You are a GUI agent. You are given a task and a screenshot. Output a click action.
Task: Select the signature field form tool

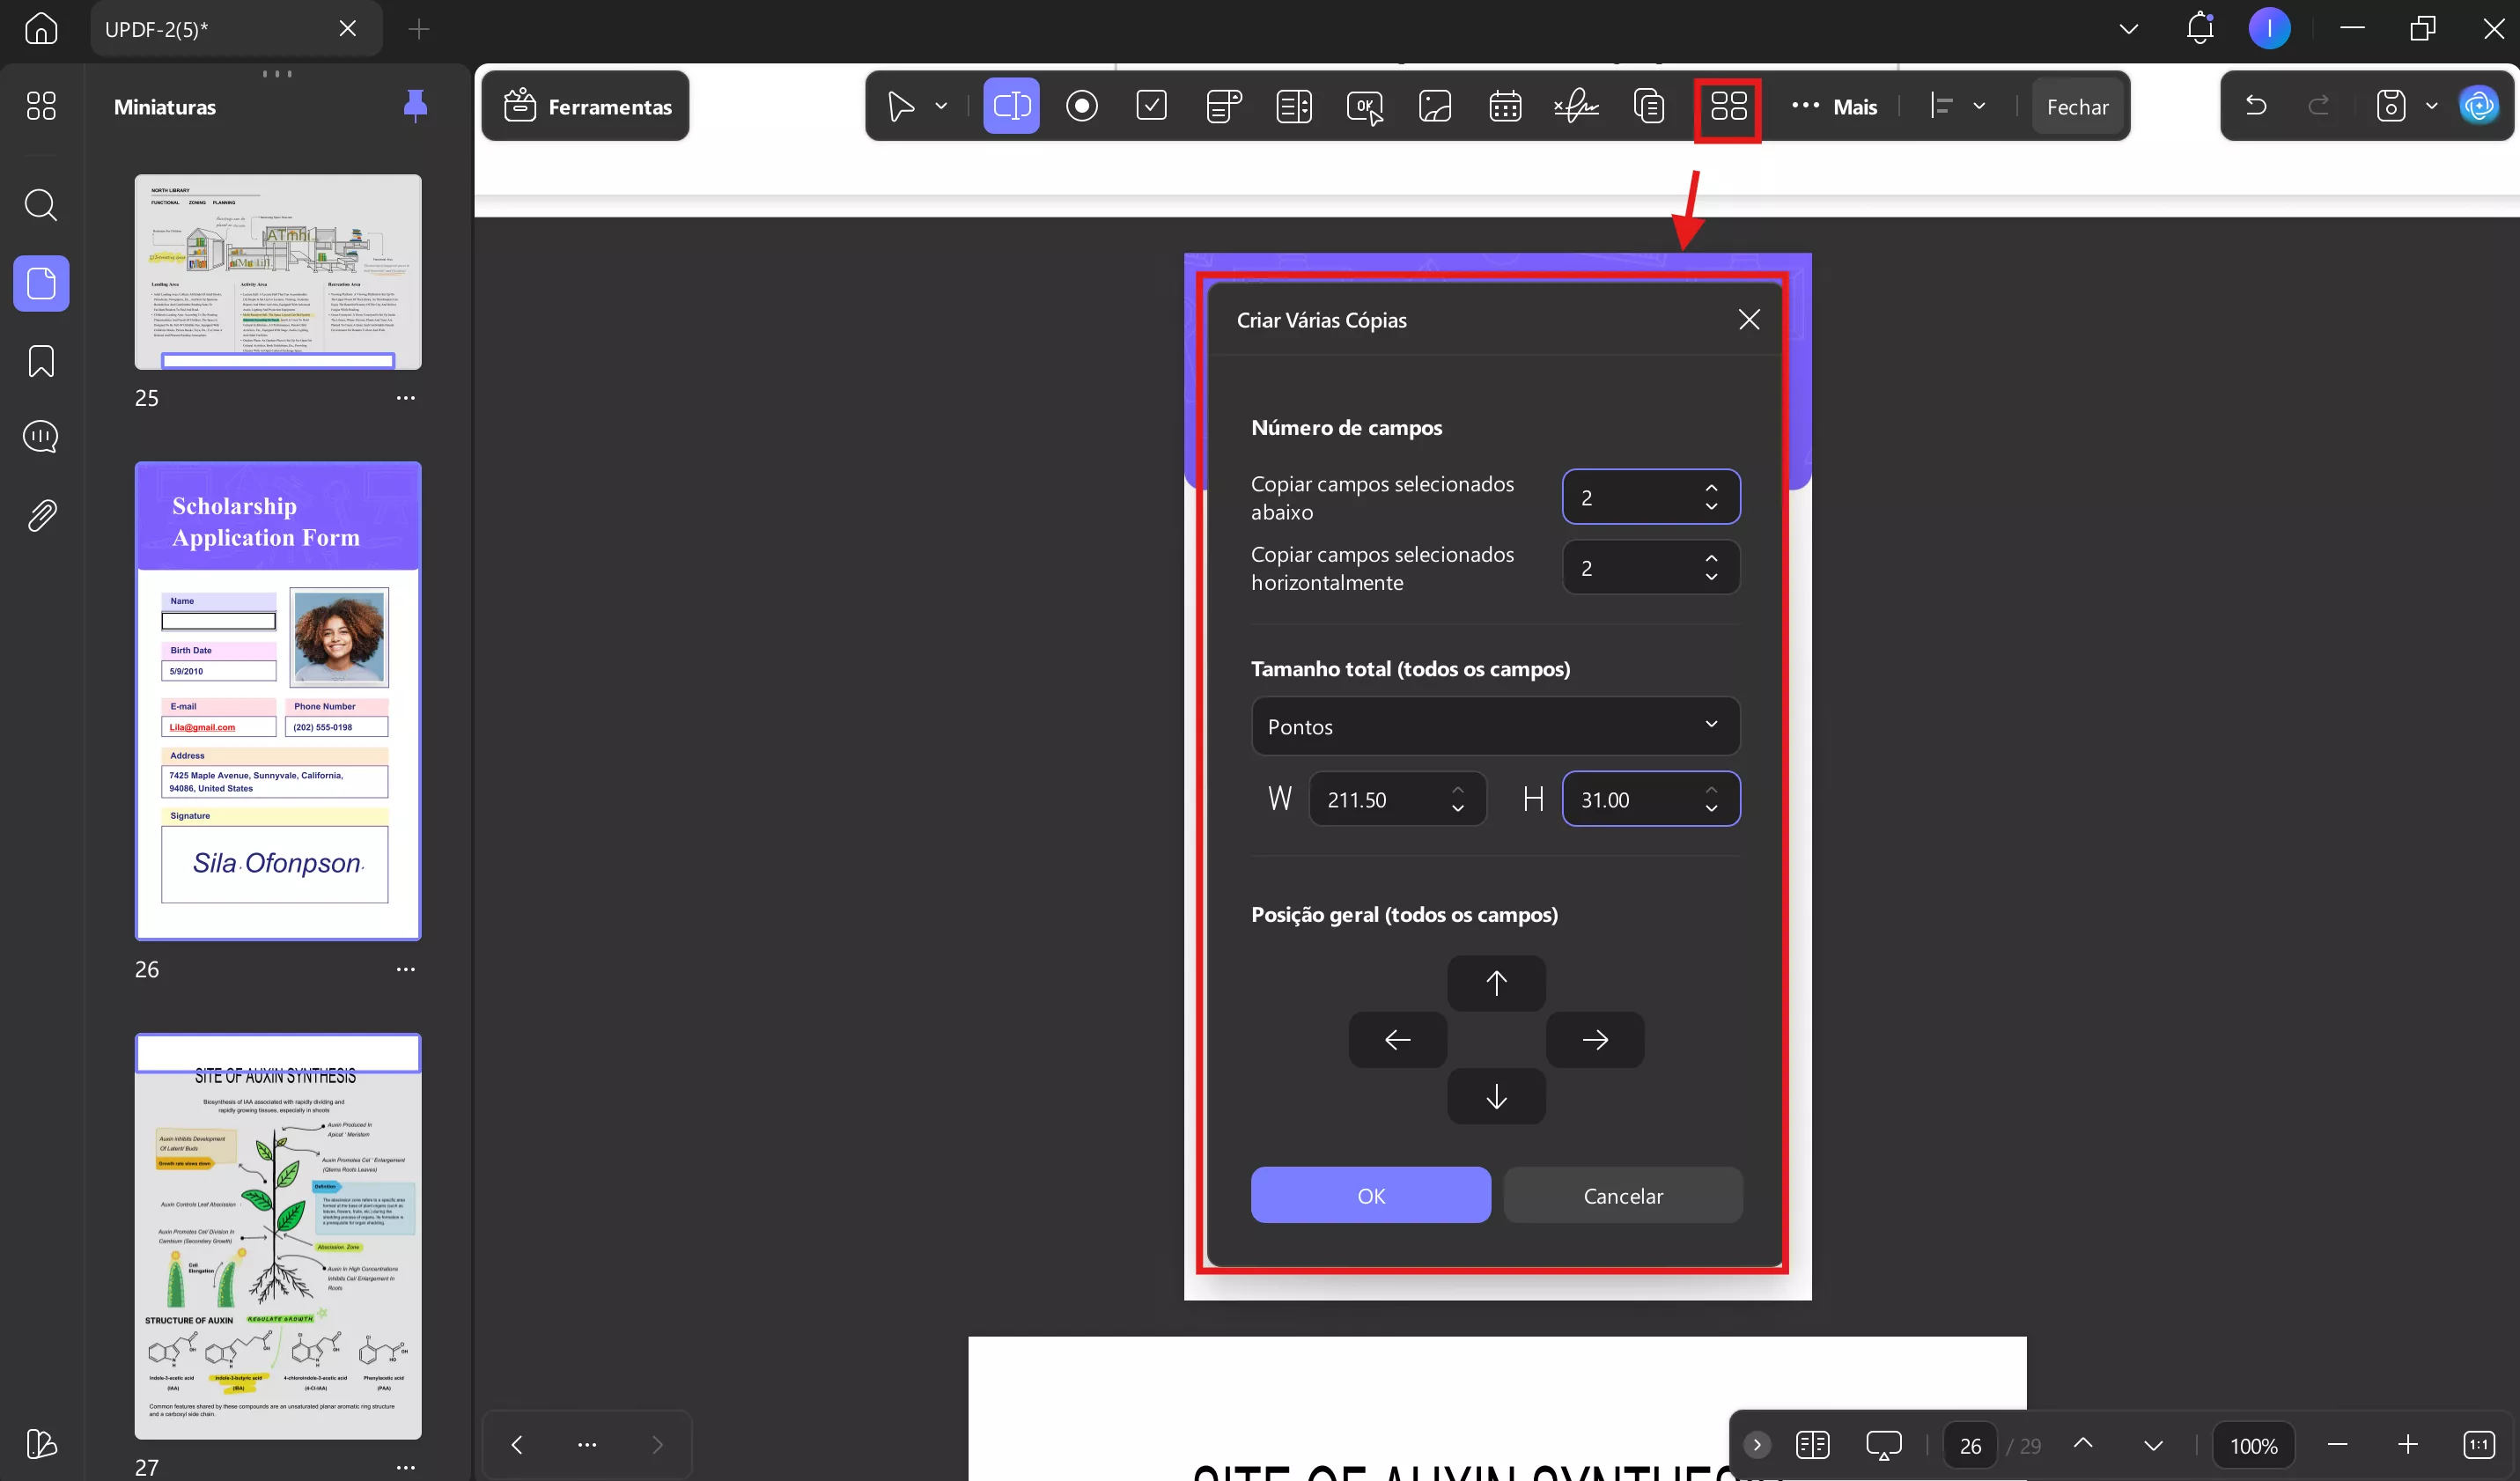[1576, 105]
